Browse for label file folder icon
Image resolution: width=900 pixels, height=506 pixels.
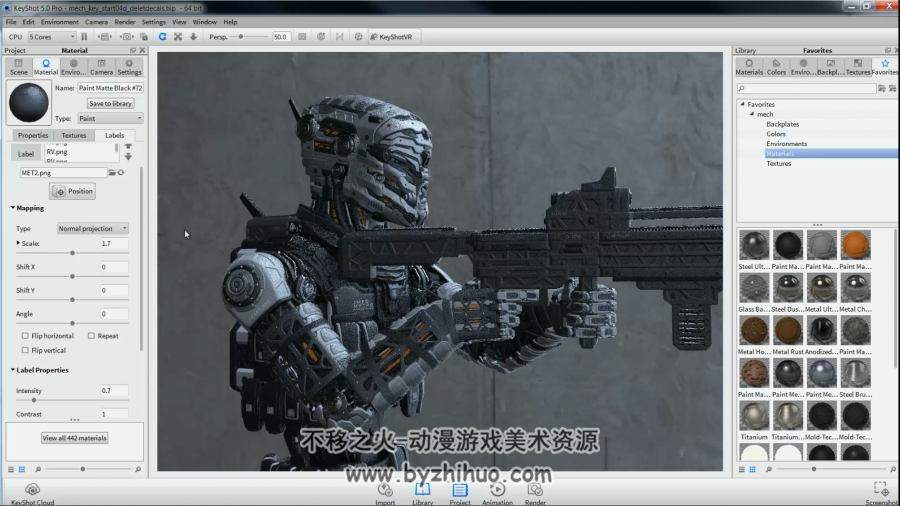pyautogui.click(x=112, y=173)
